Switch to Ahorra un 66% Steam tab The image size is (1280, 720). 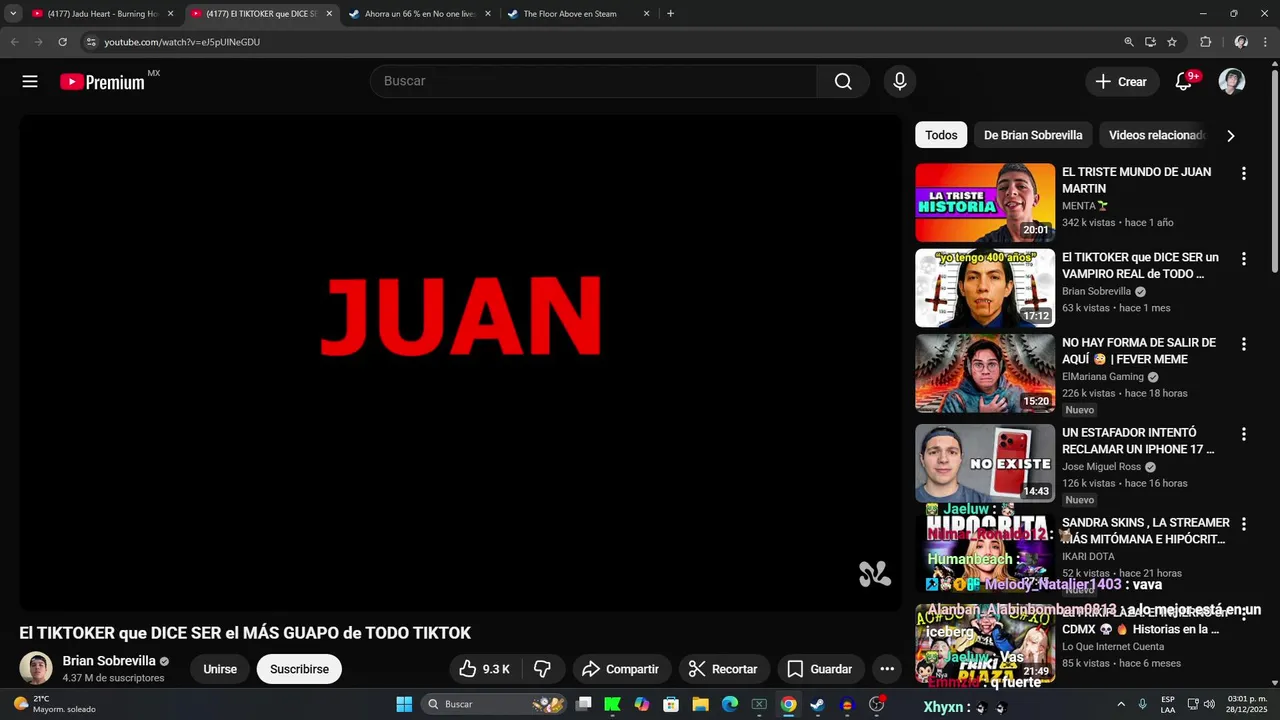tap(420, 14)
